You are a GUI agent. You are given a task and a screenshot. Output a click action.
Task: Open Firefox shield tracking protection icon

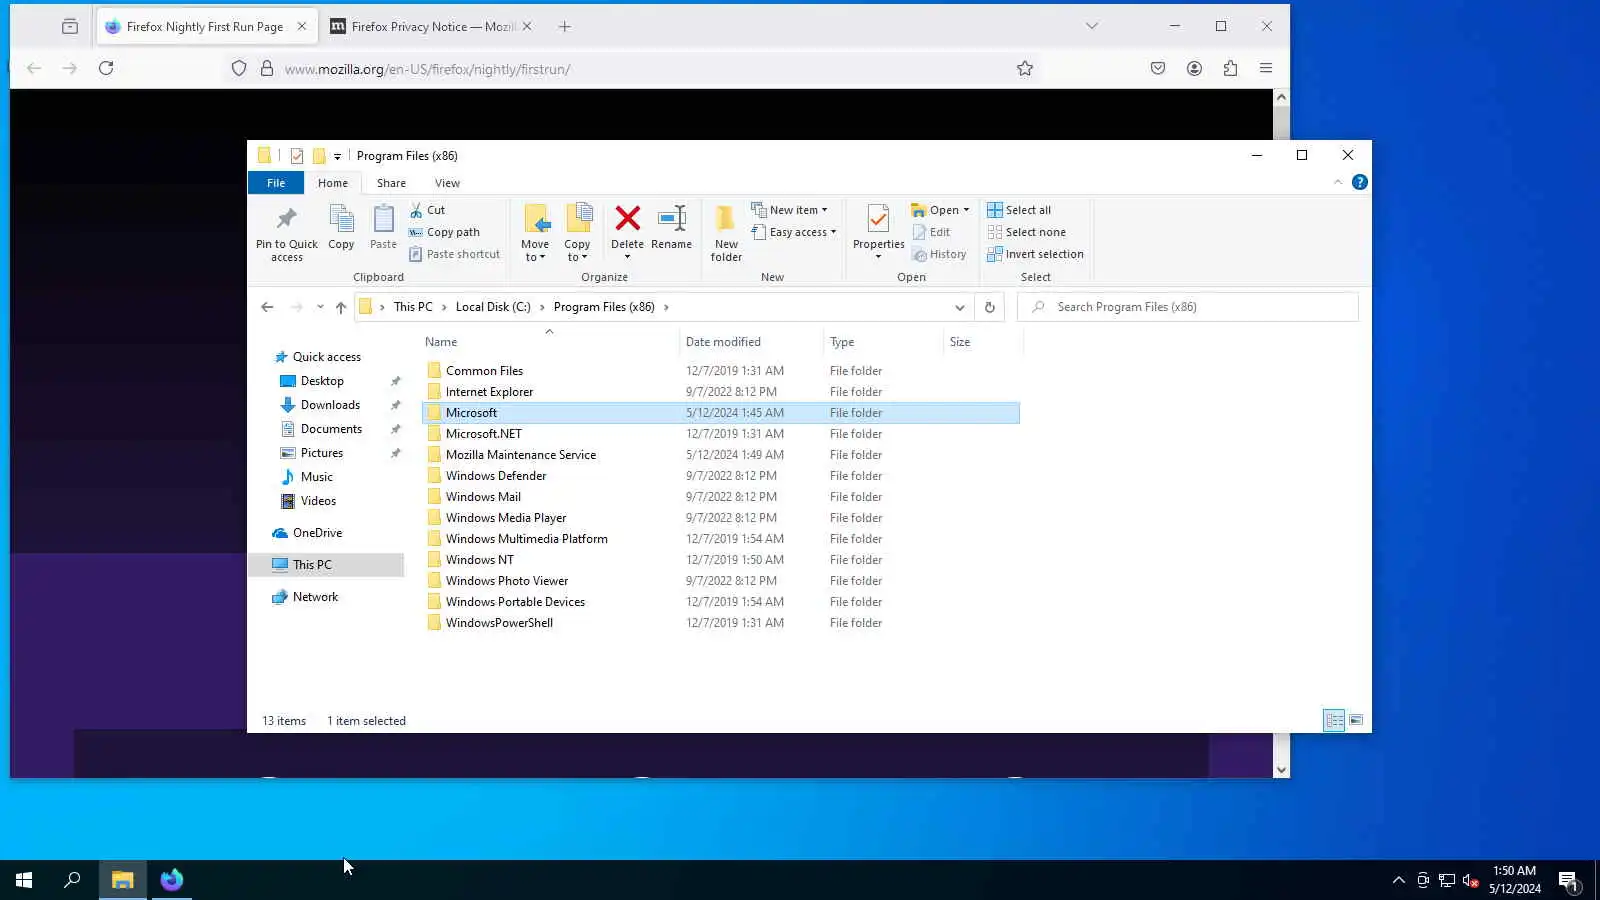(239, 68)
